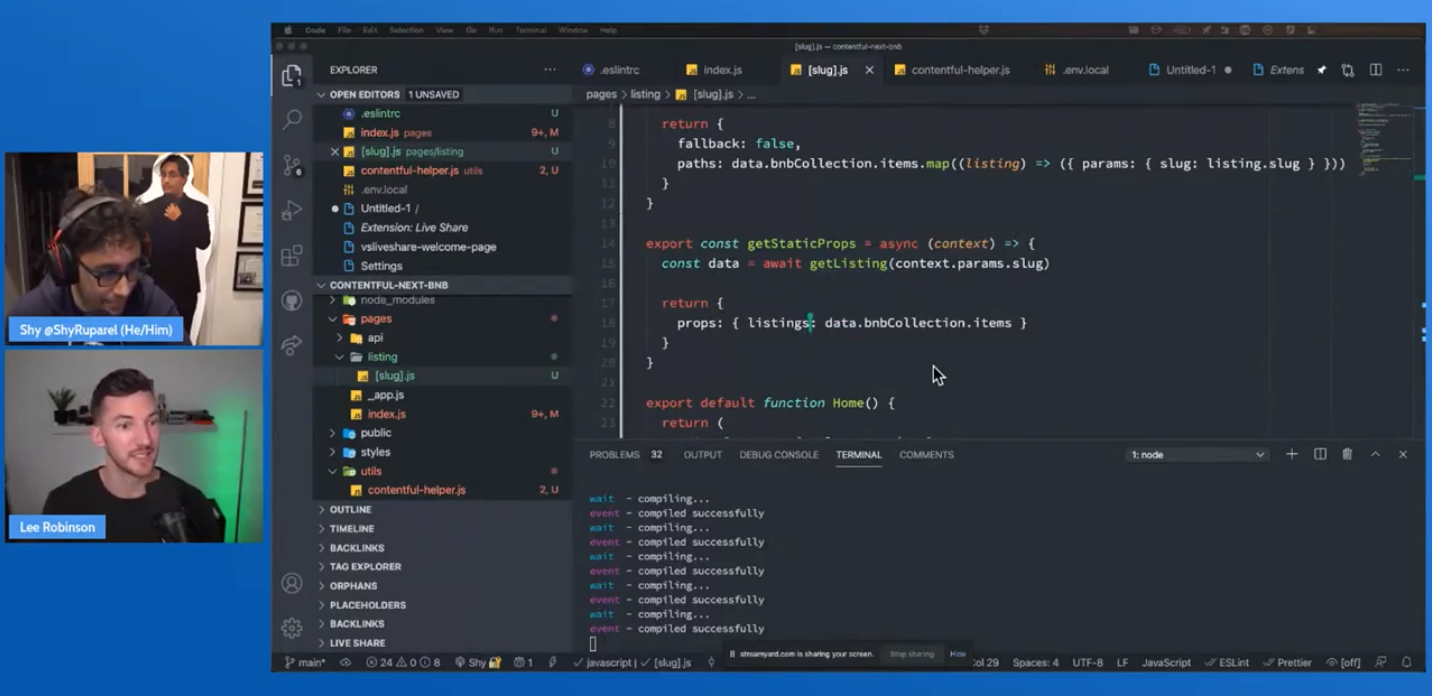Split the terminal panel

[1320, 454]
